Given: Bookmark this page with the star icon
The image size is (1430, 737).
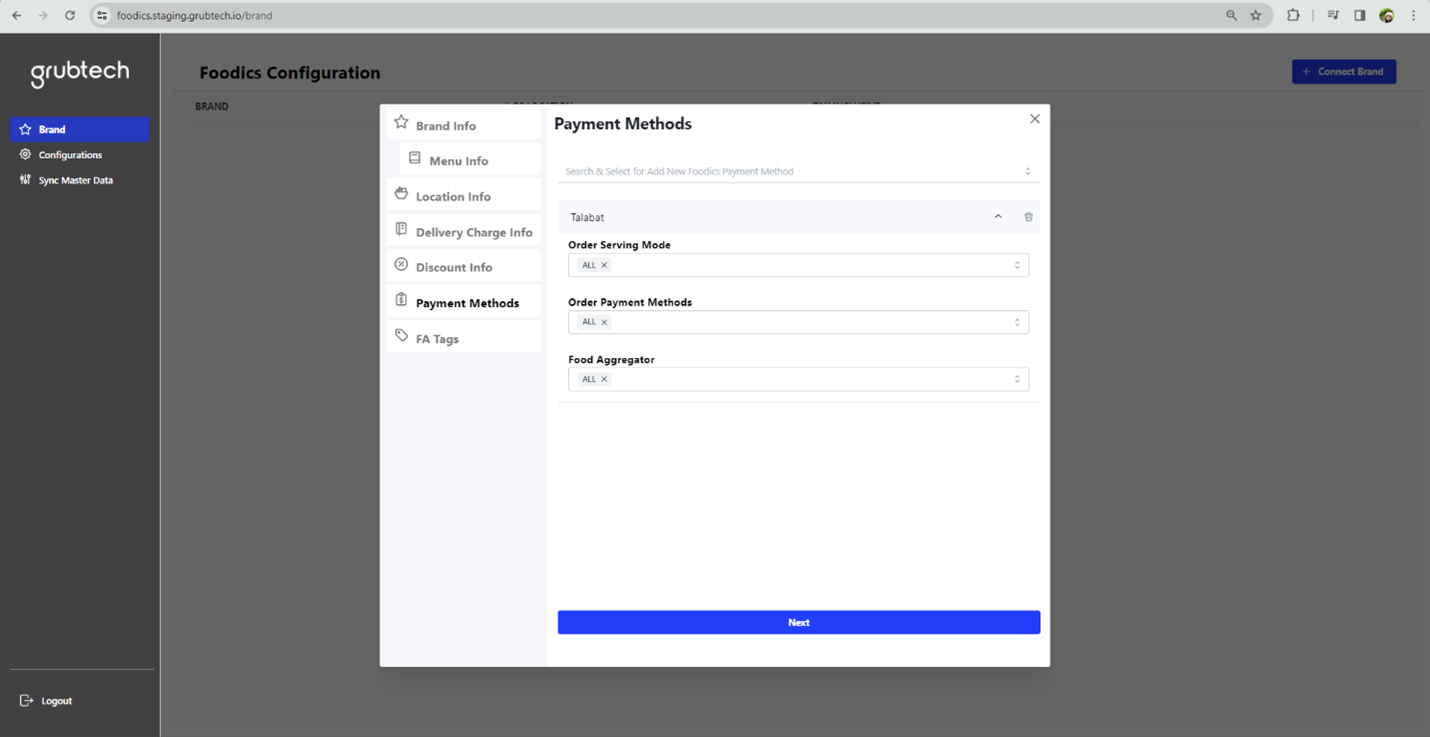Looking at the screenshot, I should click(1256, 16).
